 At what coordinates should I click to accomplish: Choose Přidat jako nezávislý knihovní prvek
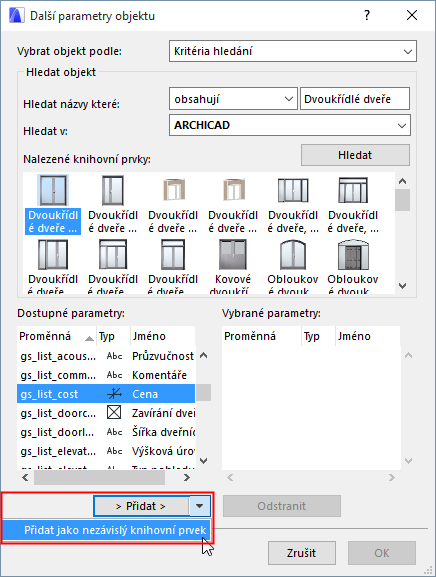[x=107, y=530]
